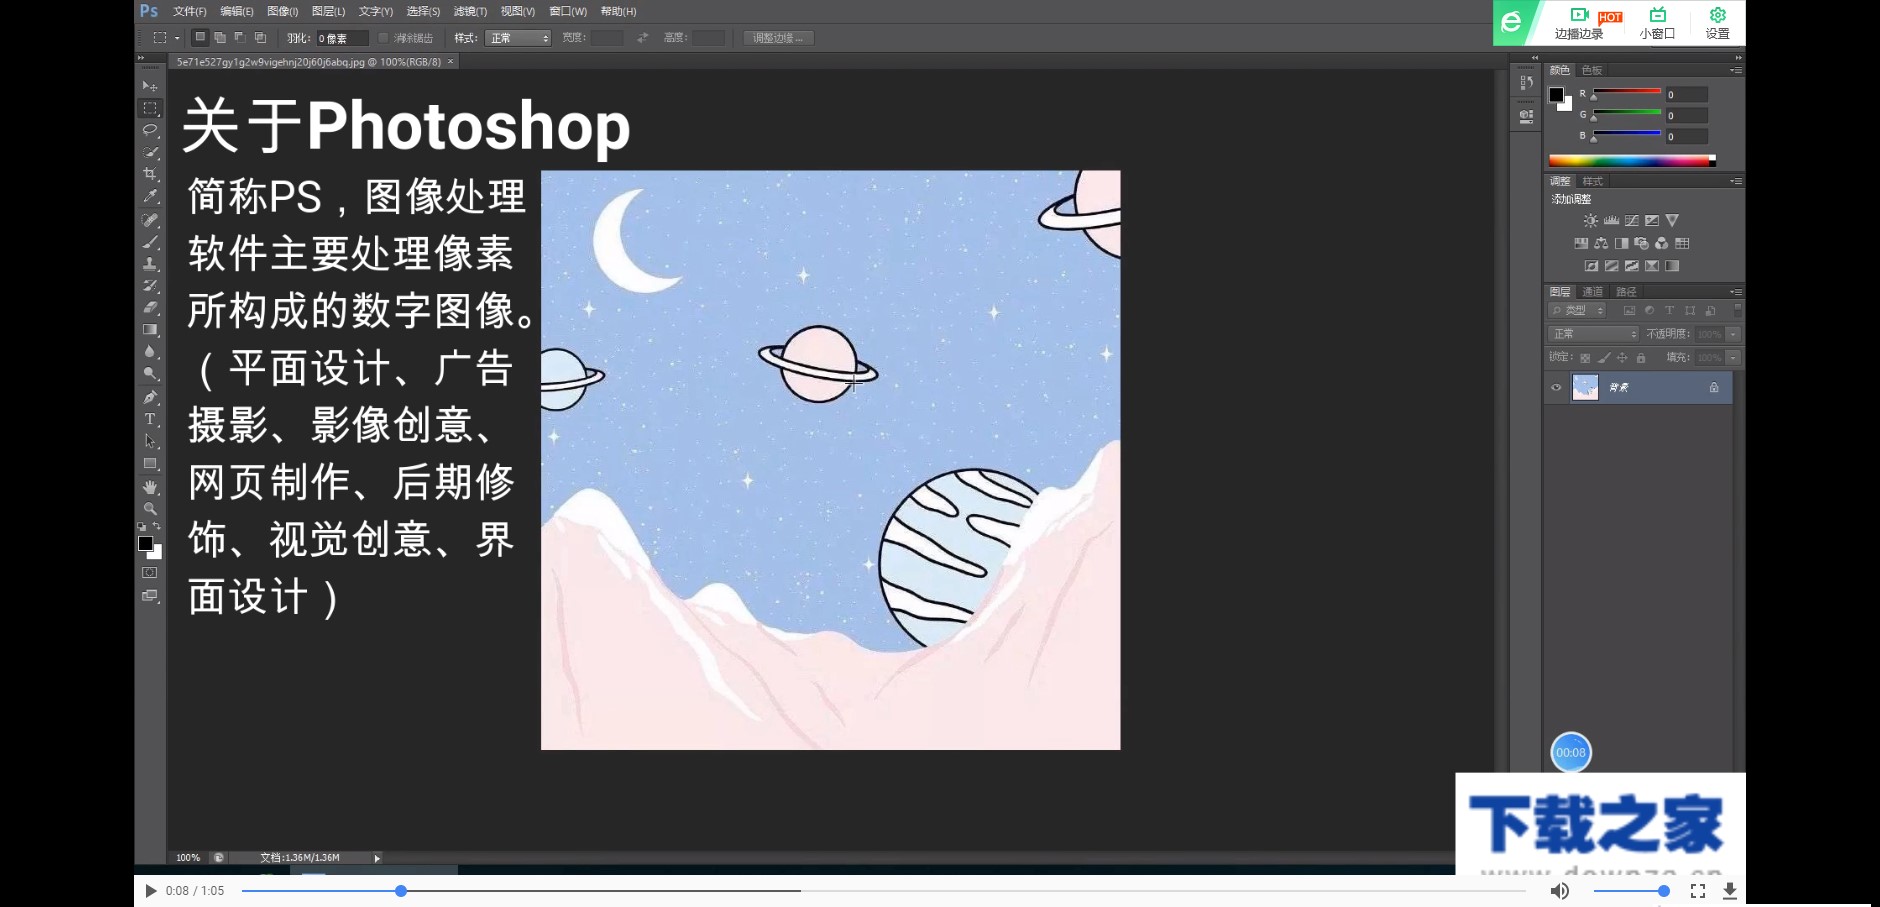Toggle lock position for the layer
This screenshot has height=907, width=1880.
[x=1622, y=358]
